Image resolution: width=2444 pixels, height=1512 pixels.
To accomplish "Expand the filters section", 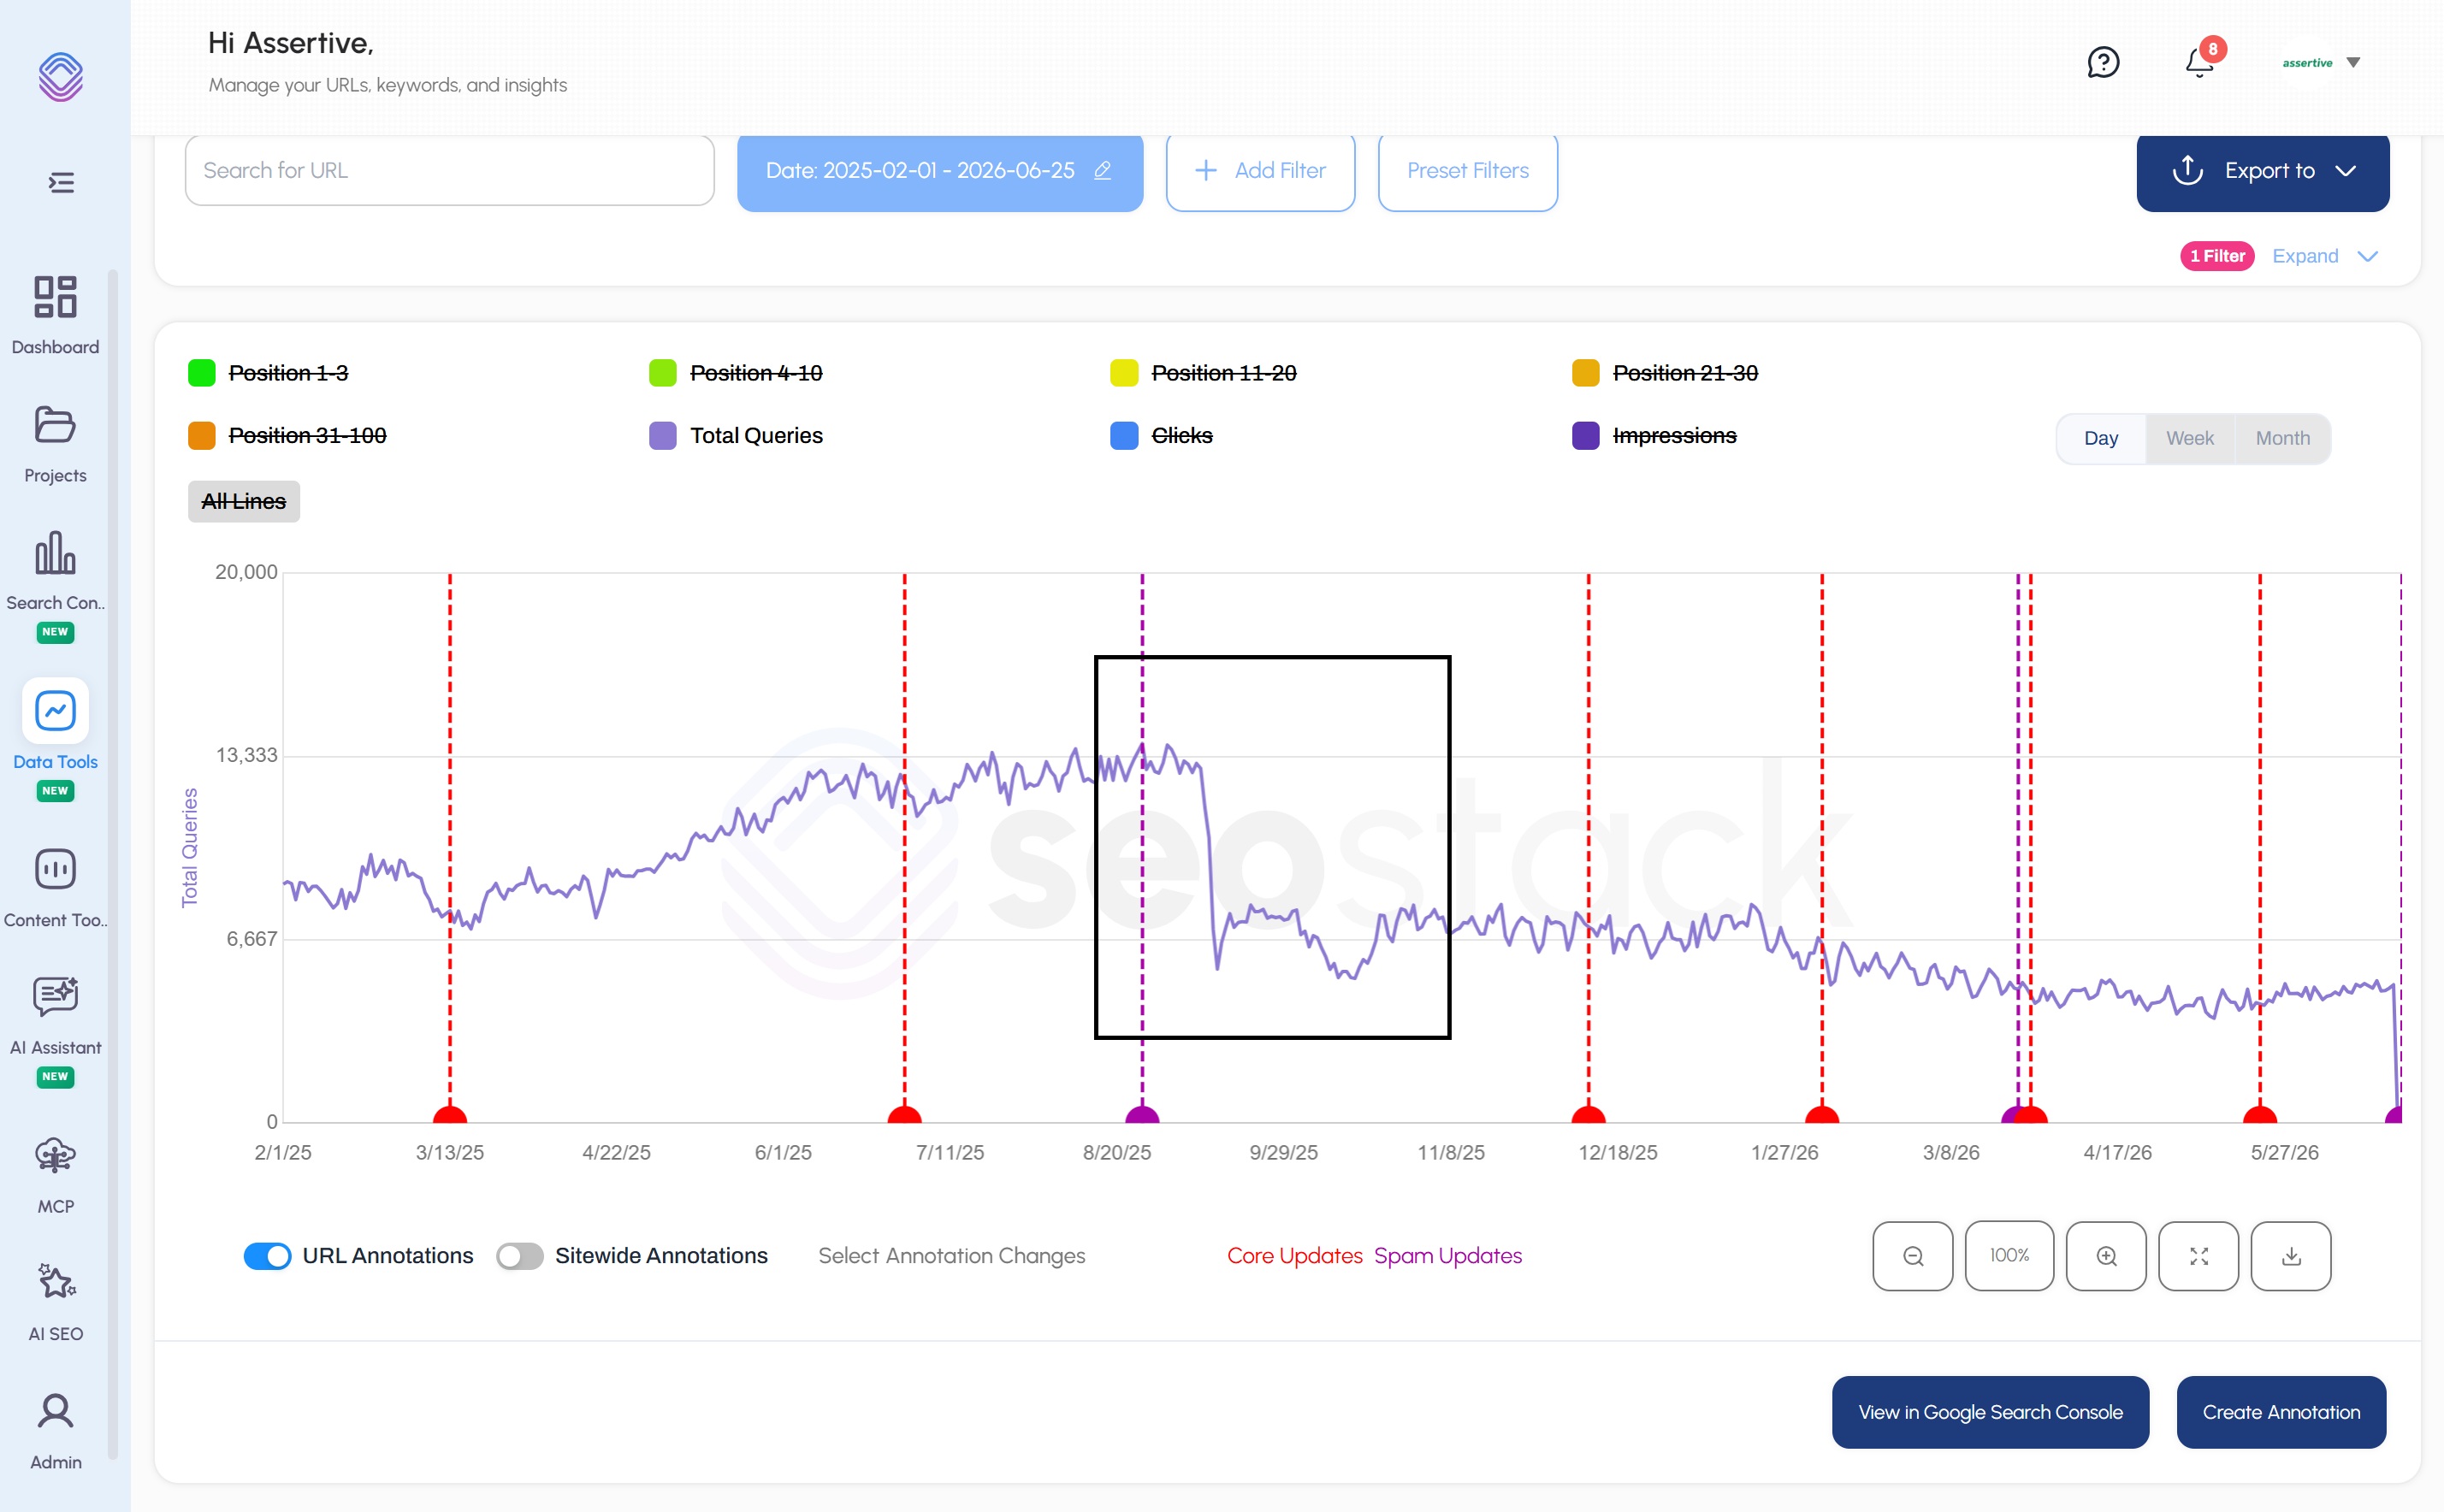I will tap(2324, 256).
